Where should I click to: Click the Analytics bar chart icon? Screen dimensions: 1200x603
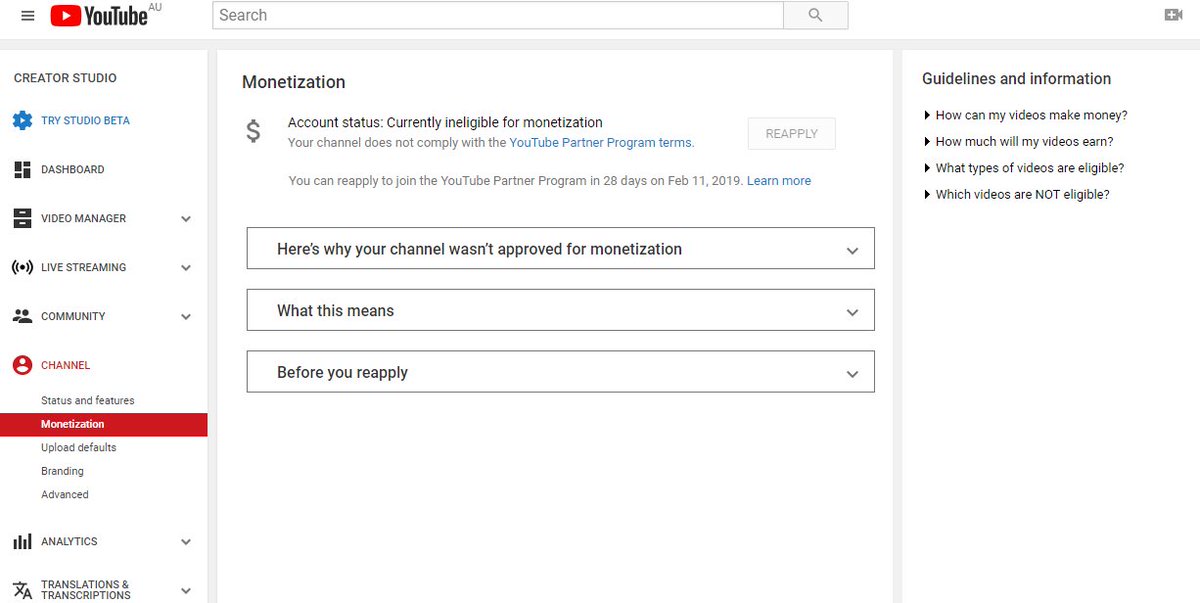tap(22, 542)
